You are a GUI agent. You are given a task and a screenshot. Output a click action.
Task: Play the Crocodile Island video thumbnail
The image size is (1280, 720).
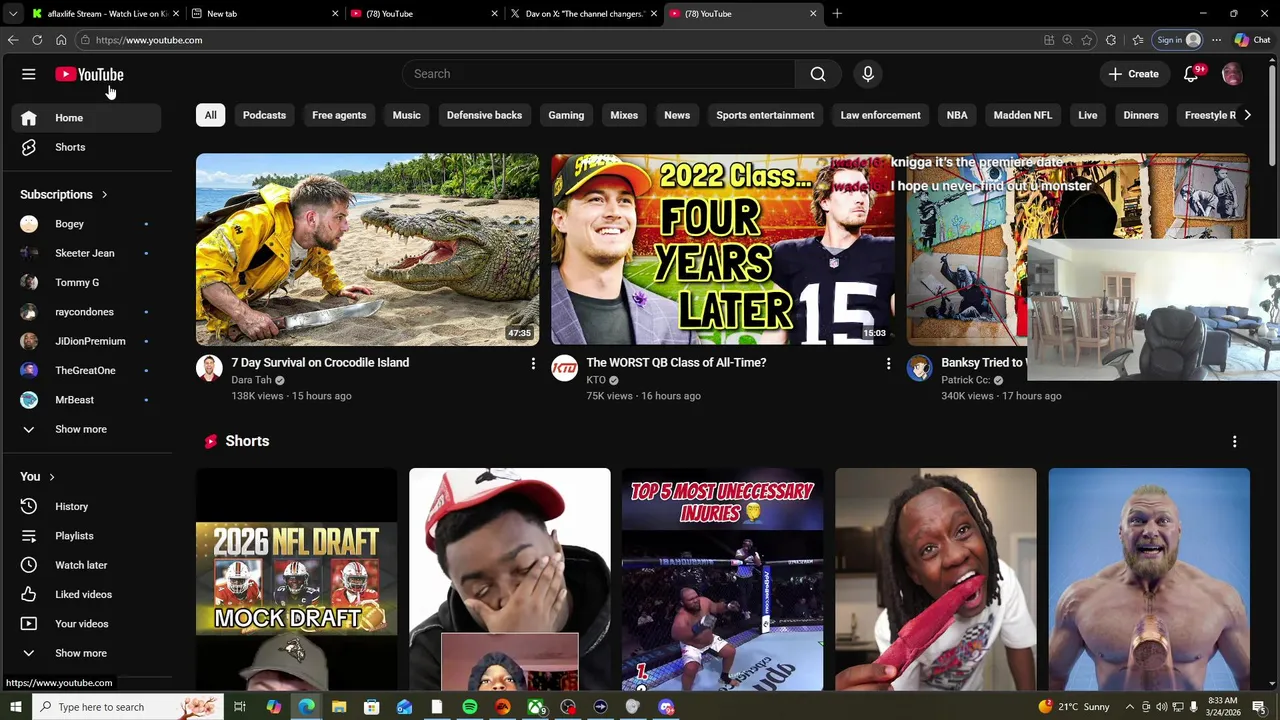click(x=367, y=249)
